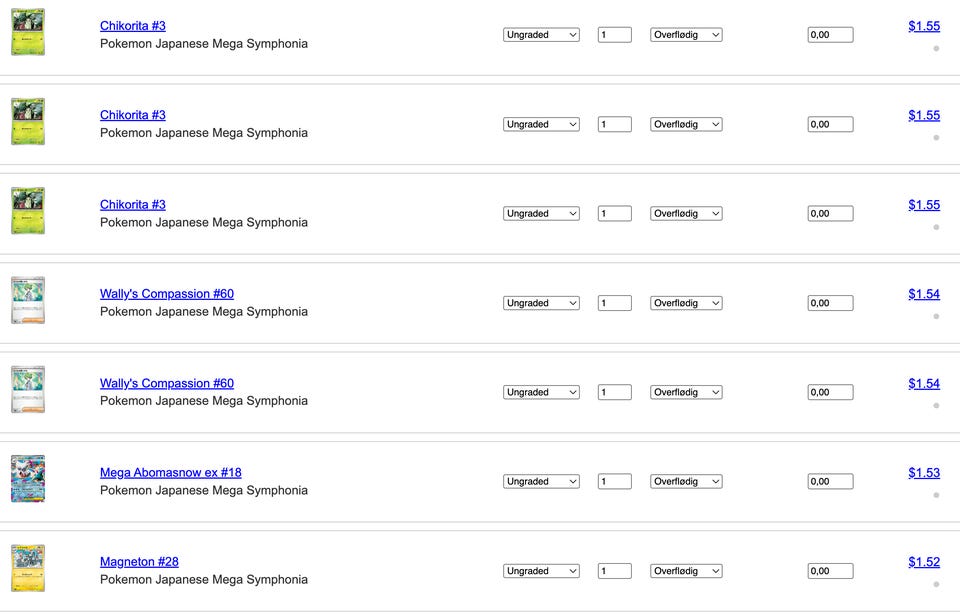Click the Magneton #28 card image

pos(28,568)
